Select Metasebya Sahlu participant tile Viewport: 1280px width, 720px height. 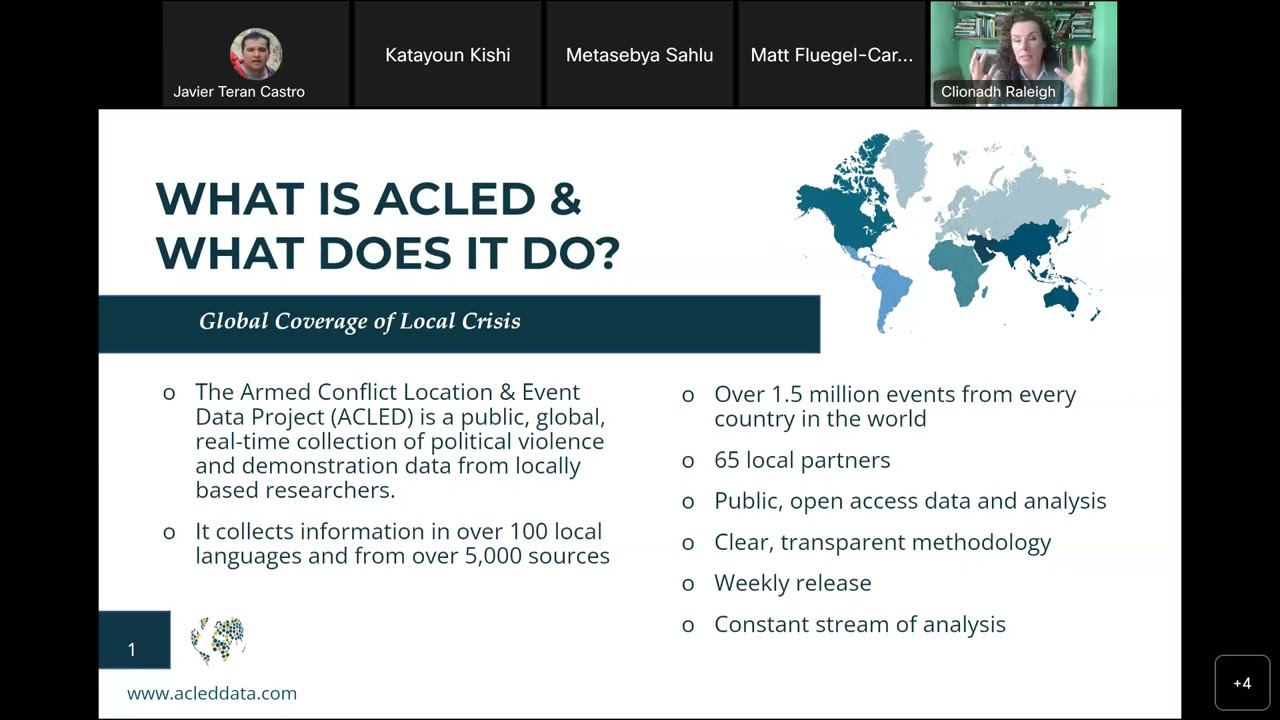640,54
